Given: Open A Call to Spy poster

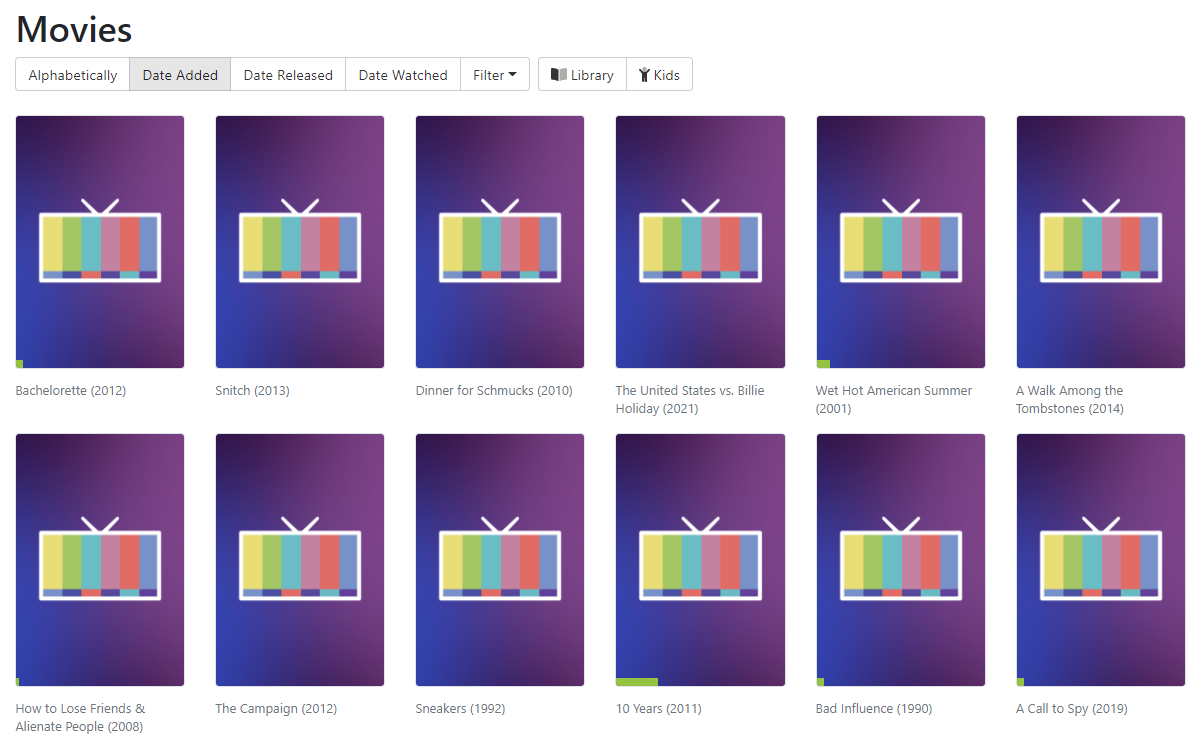Looking at the screenshot, I should click(x=1100, y=560).
